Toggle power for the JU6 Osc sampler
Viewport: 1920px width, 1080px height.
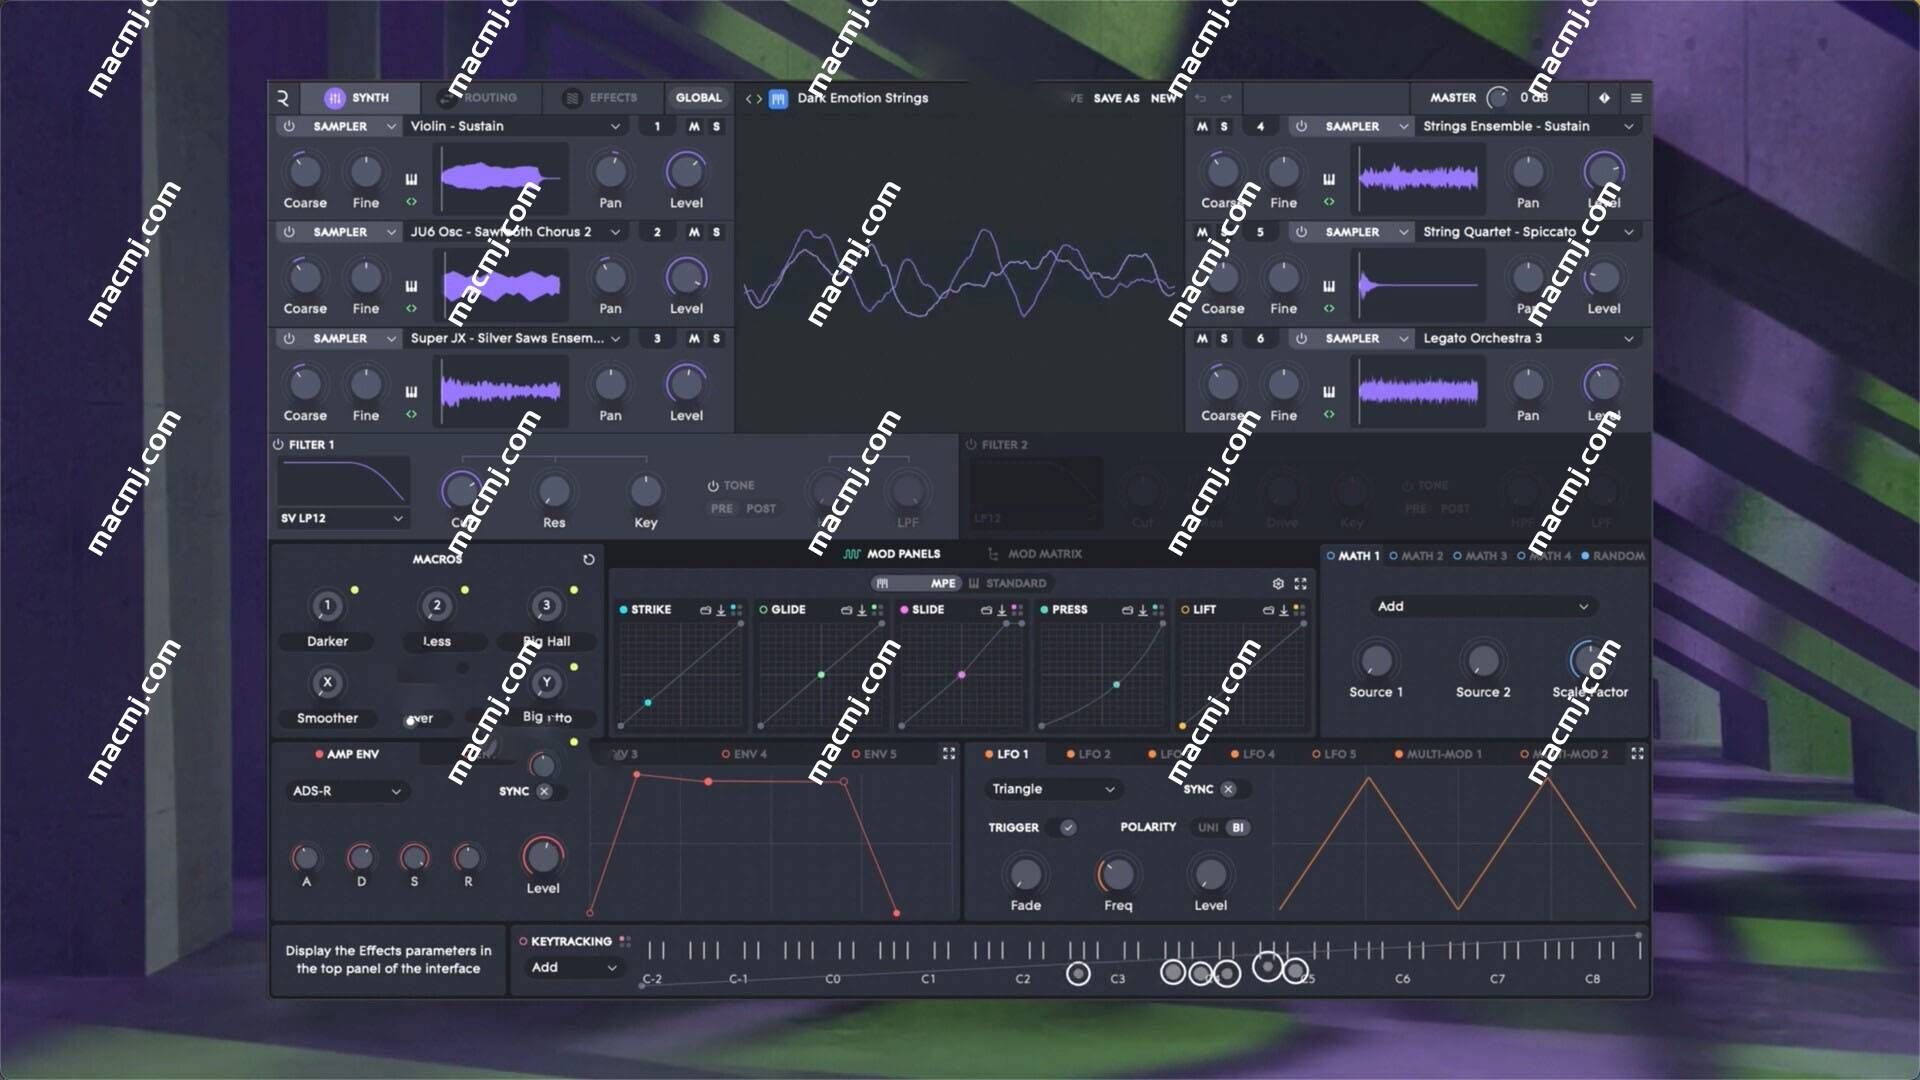coord(289,232)
